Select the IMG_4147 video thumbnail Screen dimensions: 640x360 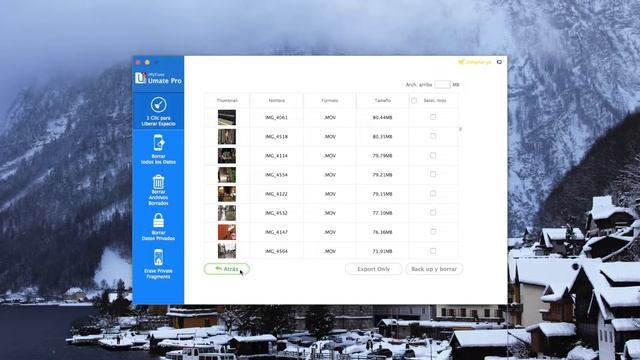tap(227, 232)
